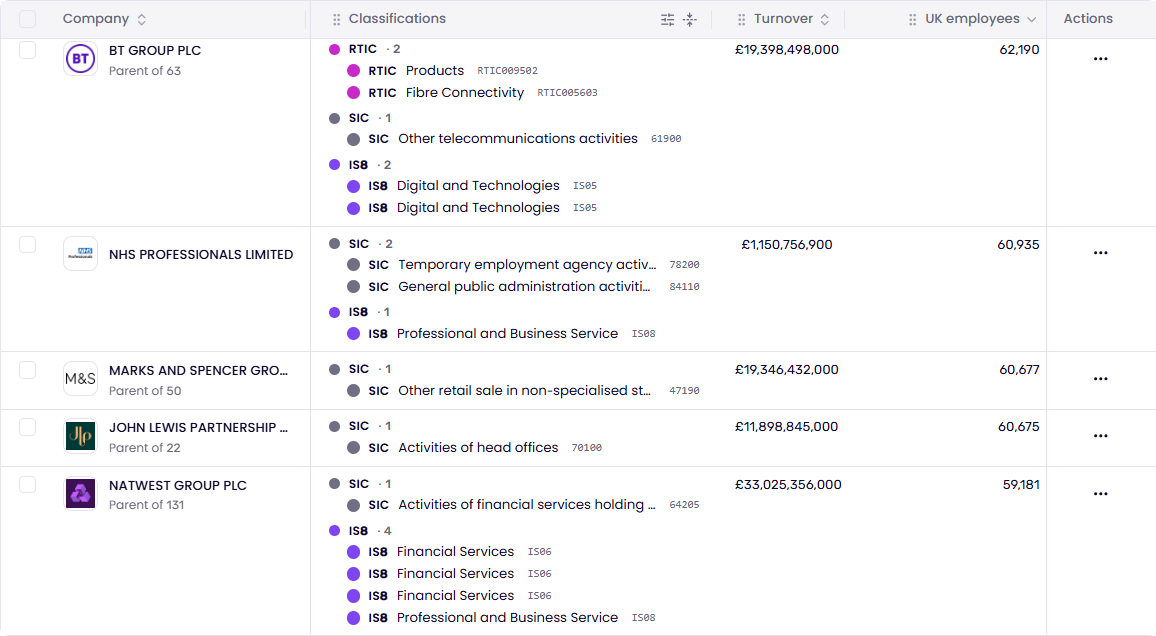Open actions menu for John Lewis Partnership
Image resolution: width=1156 pixels, height=636 pixels.
[x=1101, y=436]
